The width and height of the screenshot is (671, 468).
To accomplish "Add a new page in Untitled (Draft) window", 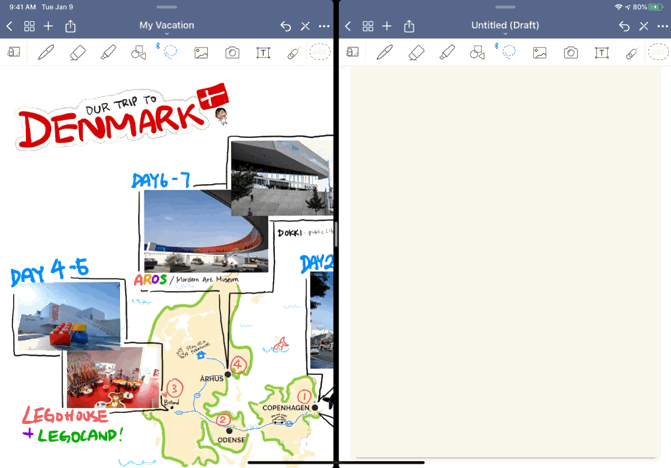I will 387,26.
